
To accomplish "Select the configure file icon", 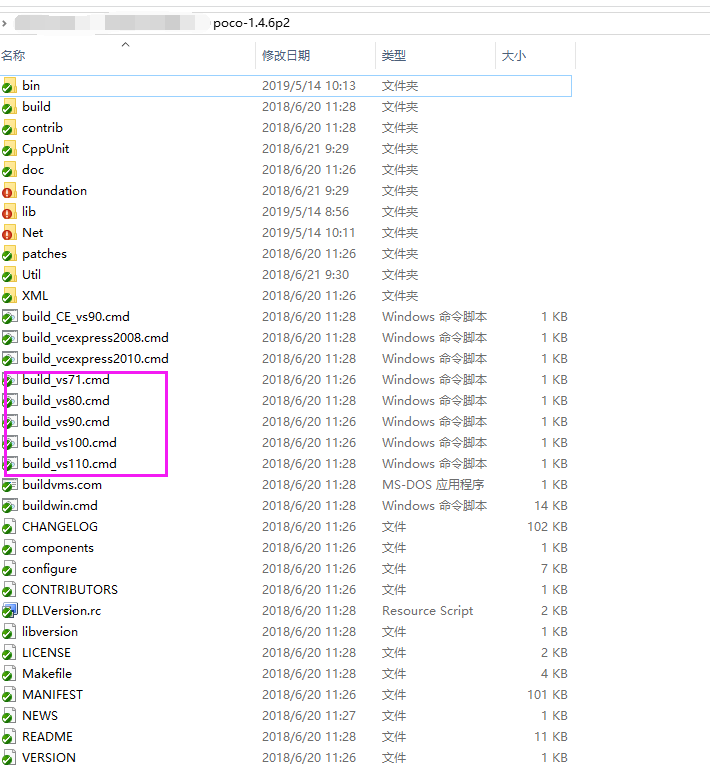I will pyautogui.click(x=9, y=569).
